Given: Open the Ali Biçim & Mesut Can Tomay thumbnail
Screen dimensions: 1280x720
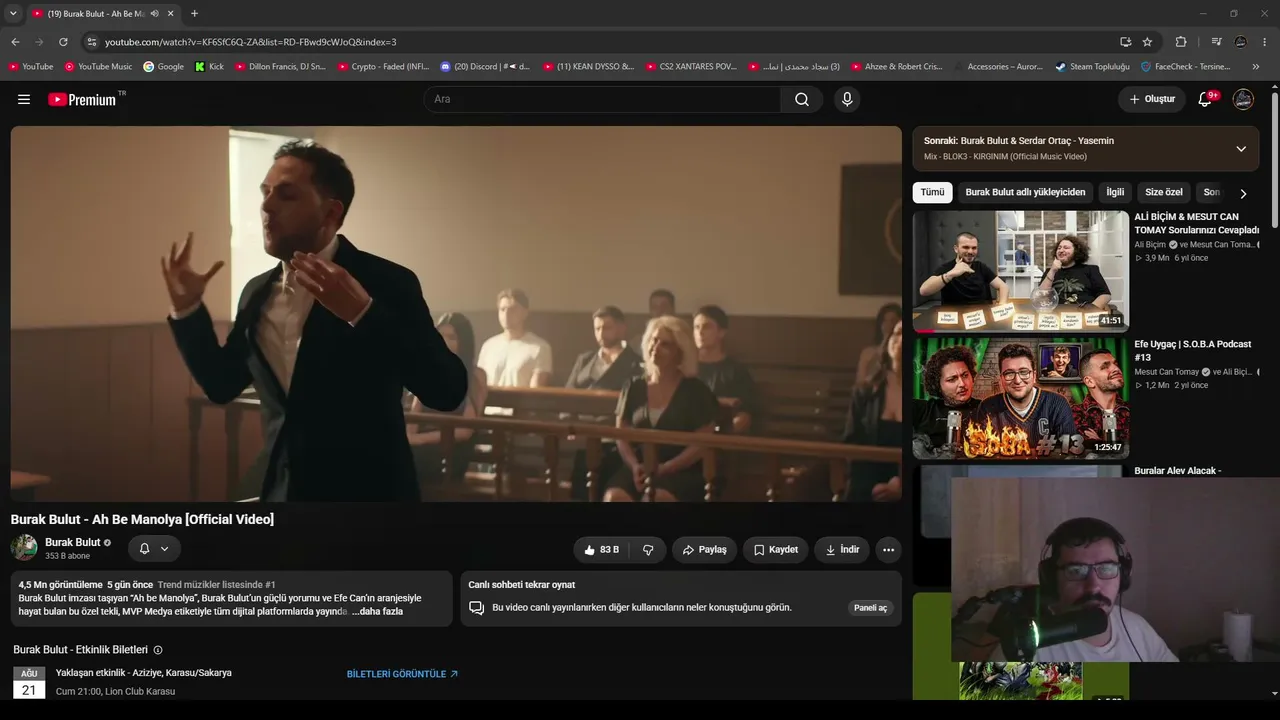Looking at the screenshot, I should point(1020,271).
